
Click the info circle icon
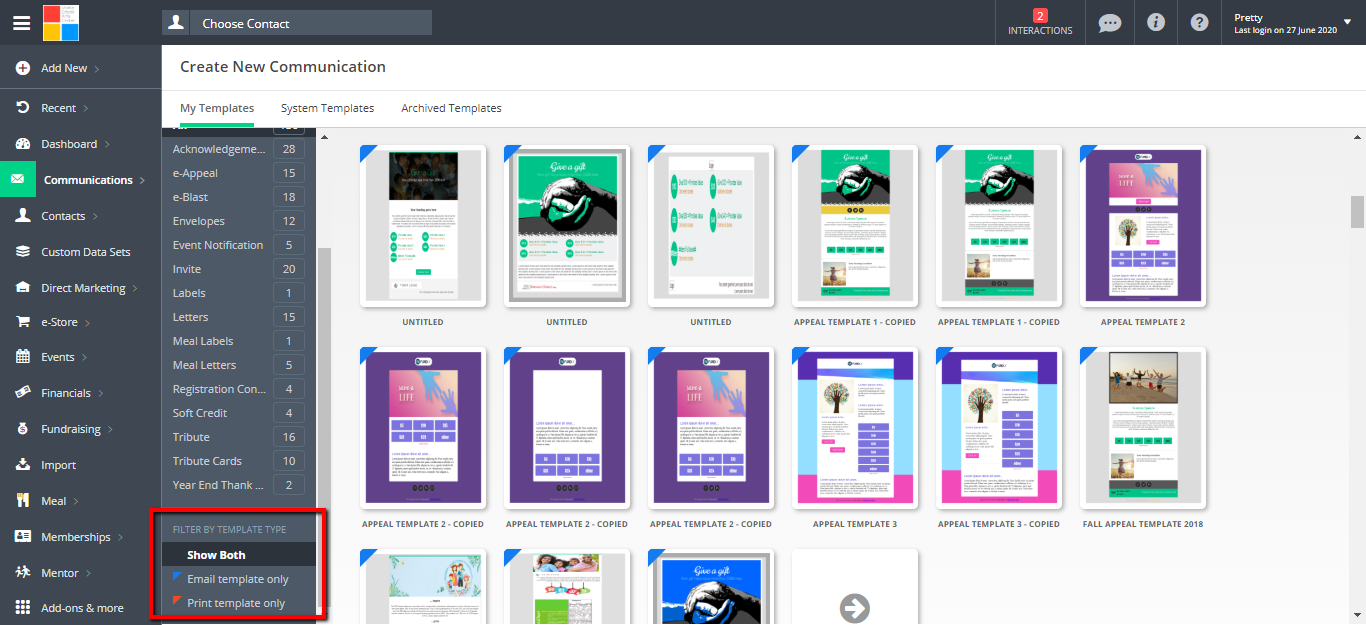click(x=1156, y=22)
